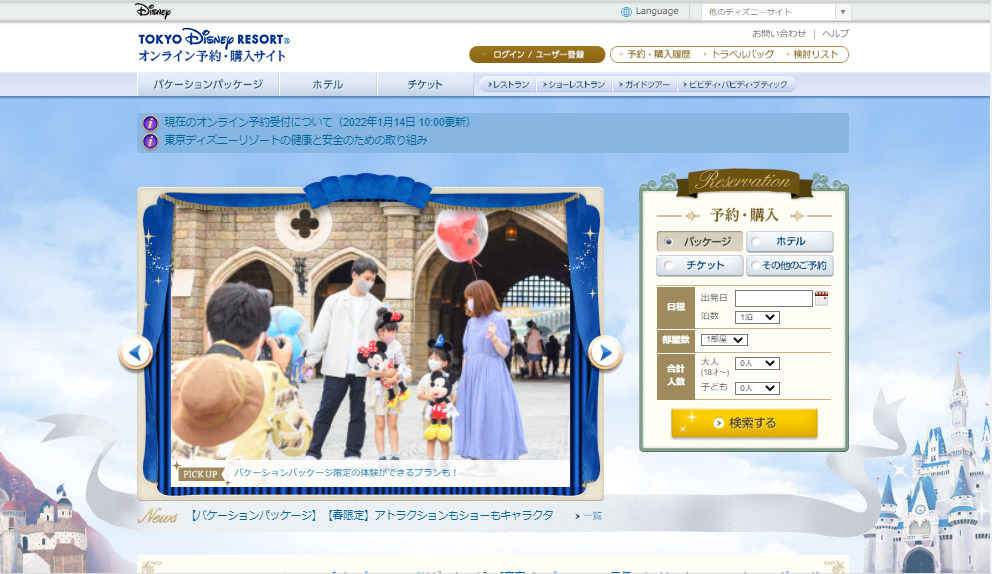The width and height of the screenshot is (992, 574).
Task: Open the バケーションパッケージ navigation tab
Action: click(208, 84)
